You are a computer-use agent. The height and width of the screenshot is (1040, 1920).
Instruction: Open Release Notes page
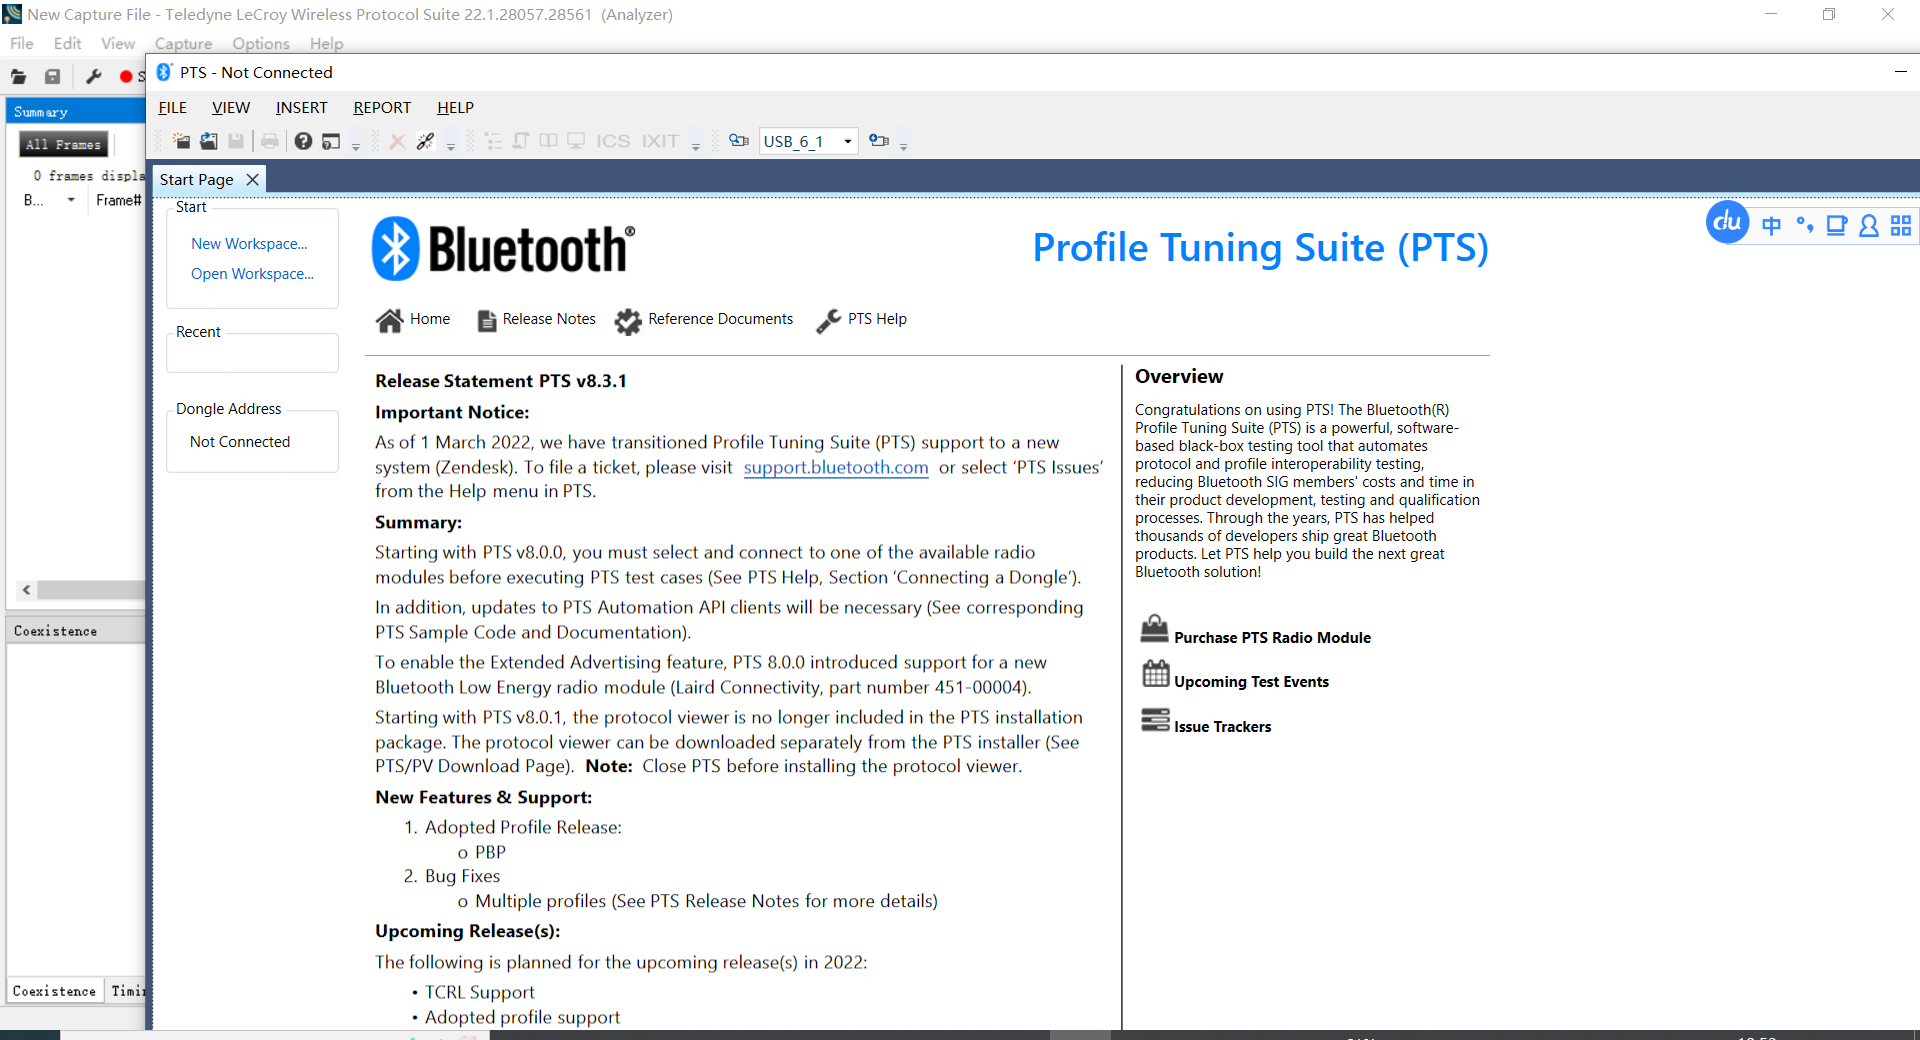coord(537,319)
